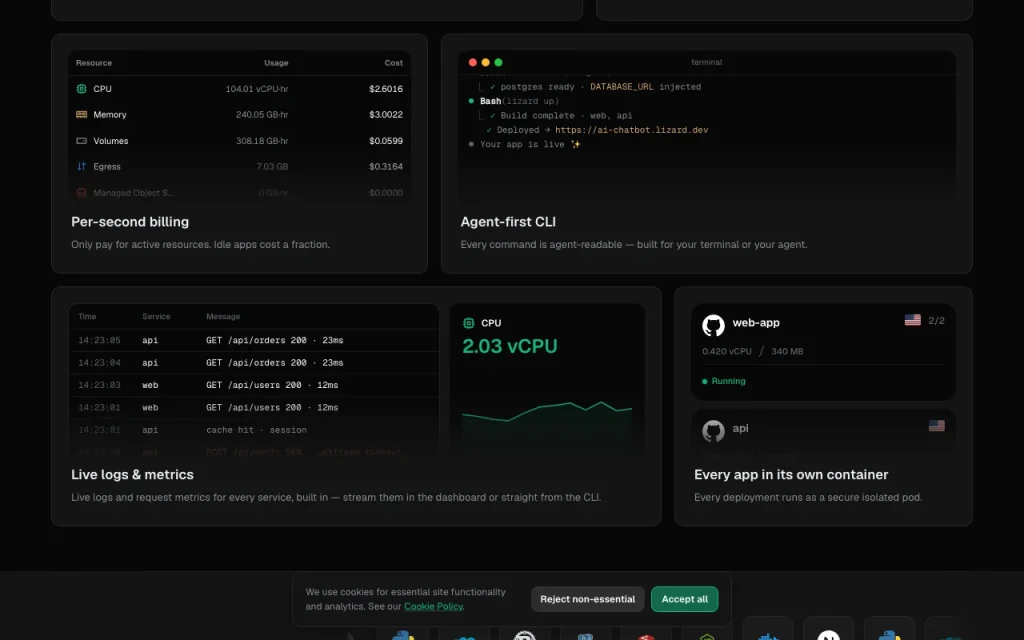Click the Cost column header
This screenshot has height=640, width=1024.
tap(394, 63)
